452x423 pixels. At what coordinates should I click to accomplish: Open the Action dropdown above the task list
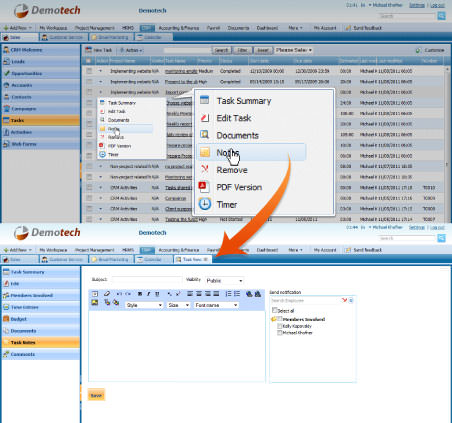pos(132,50)
